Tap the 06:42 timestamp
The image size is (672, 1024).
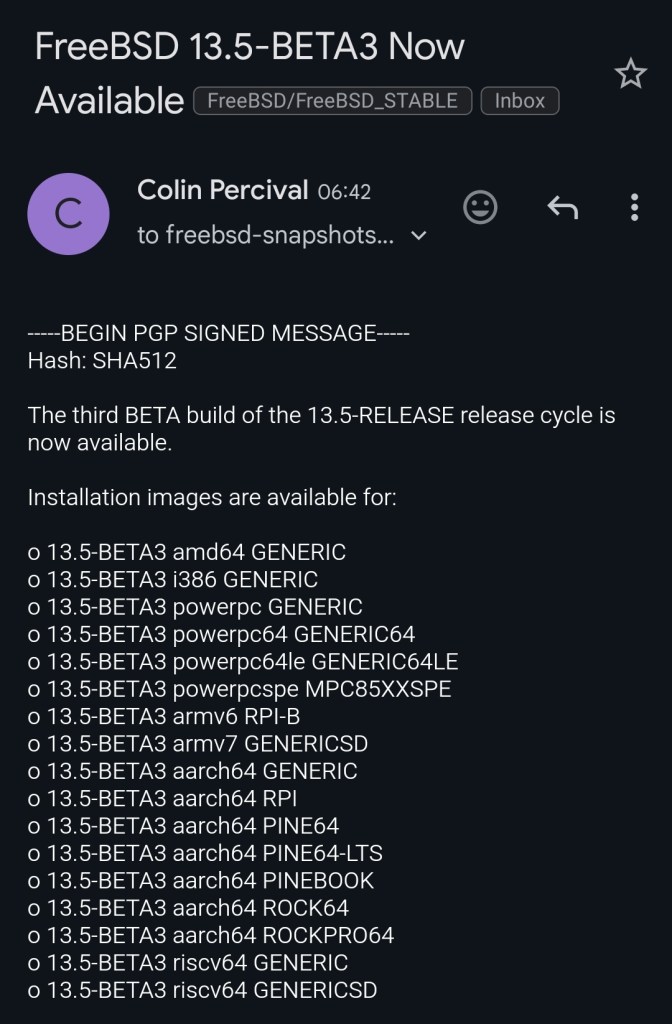[x=344, y=192]
